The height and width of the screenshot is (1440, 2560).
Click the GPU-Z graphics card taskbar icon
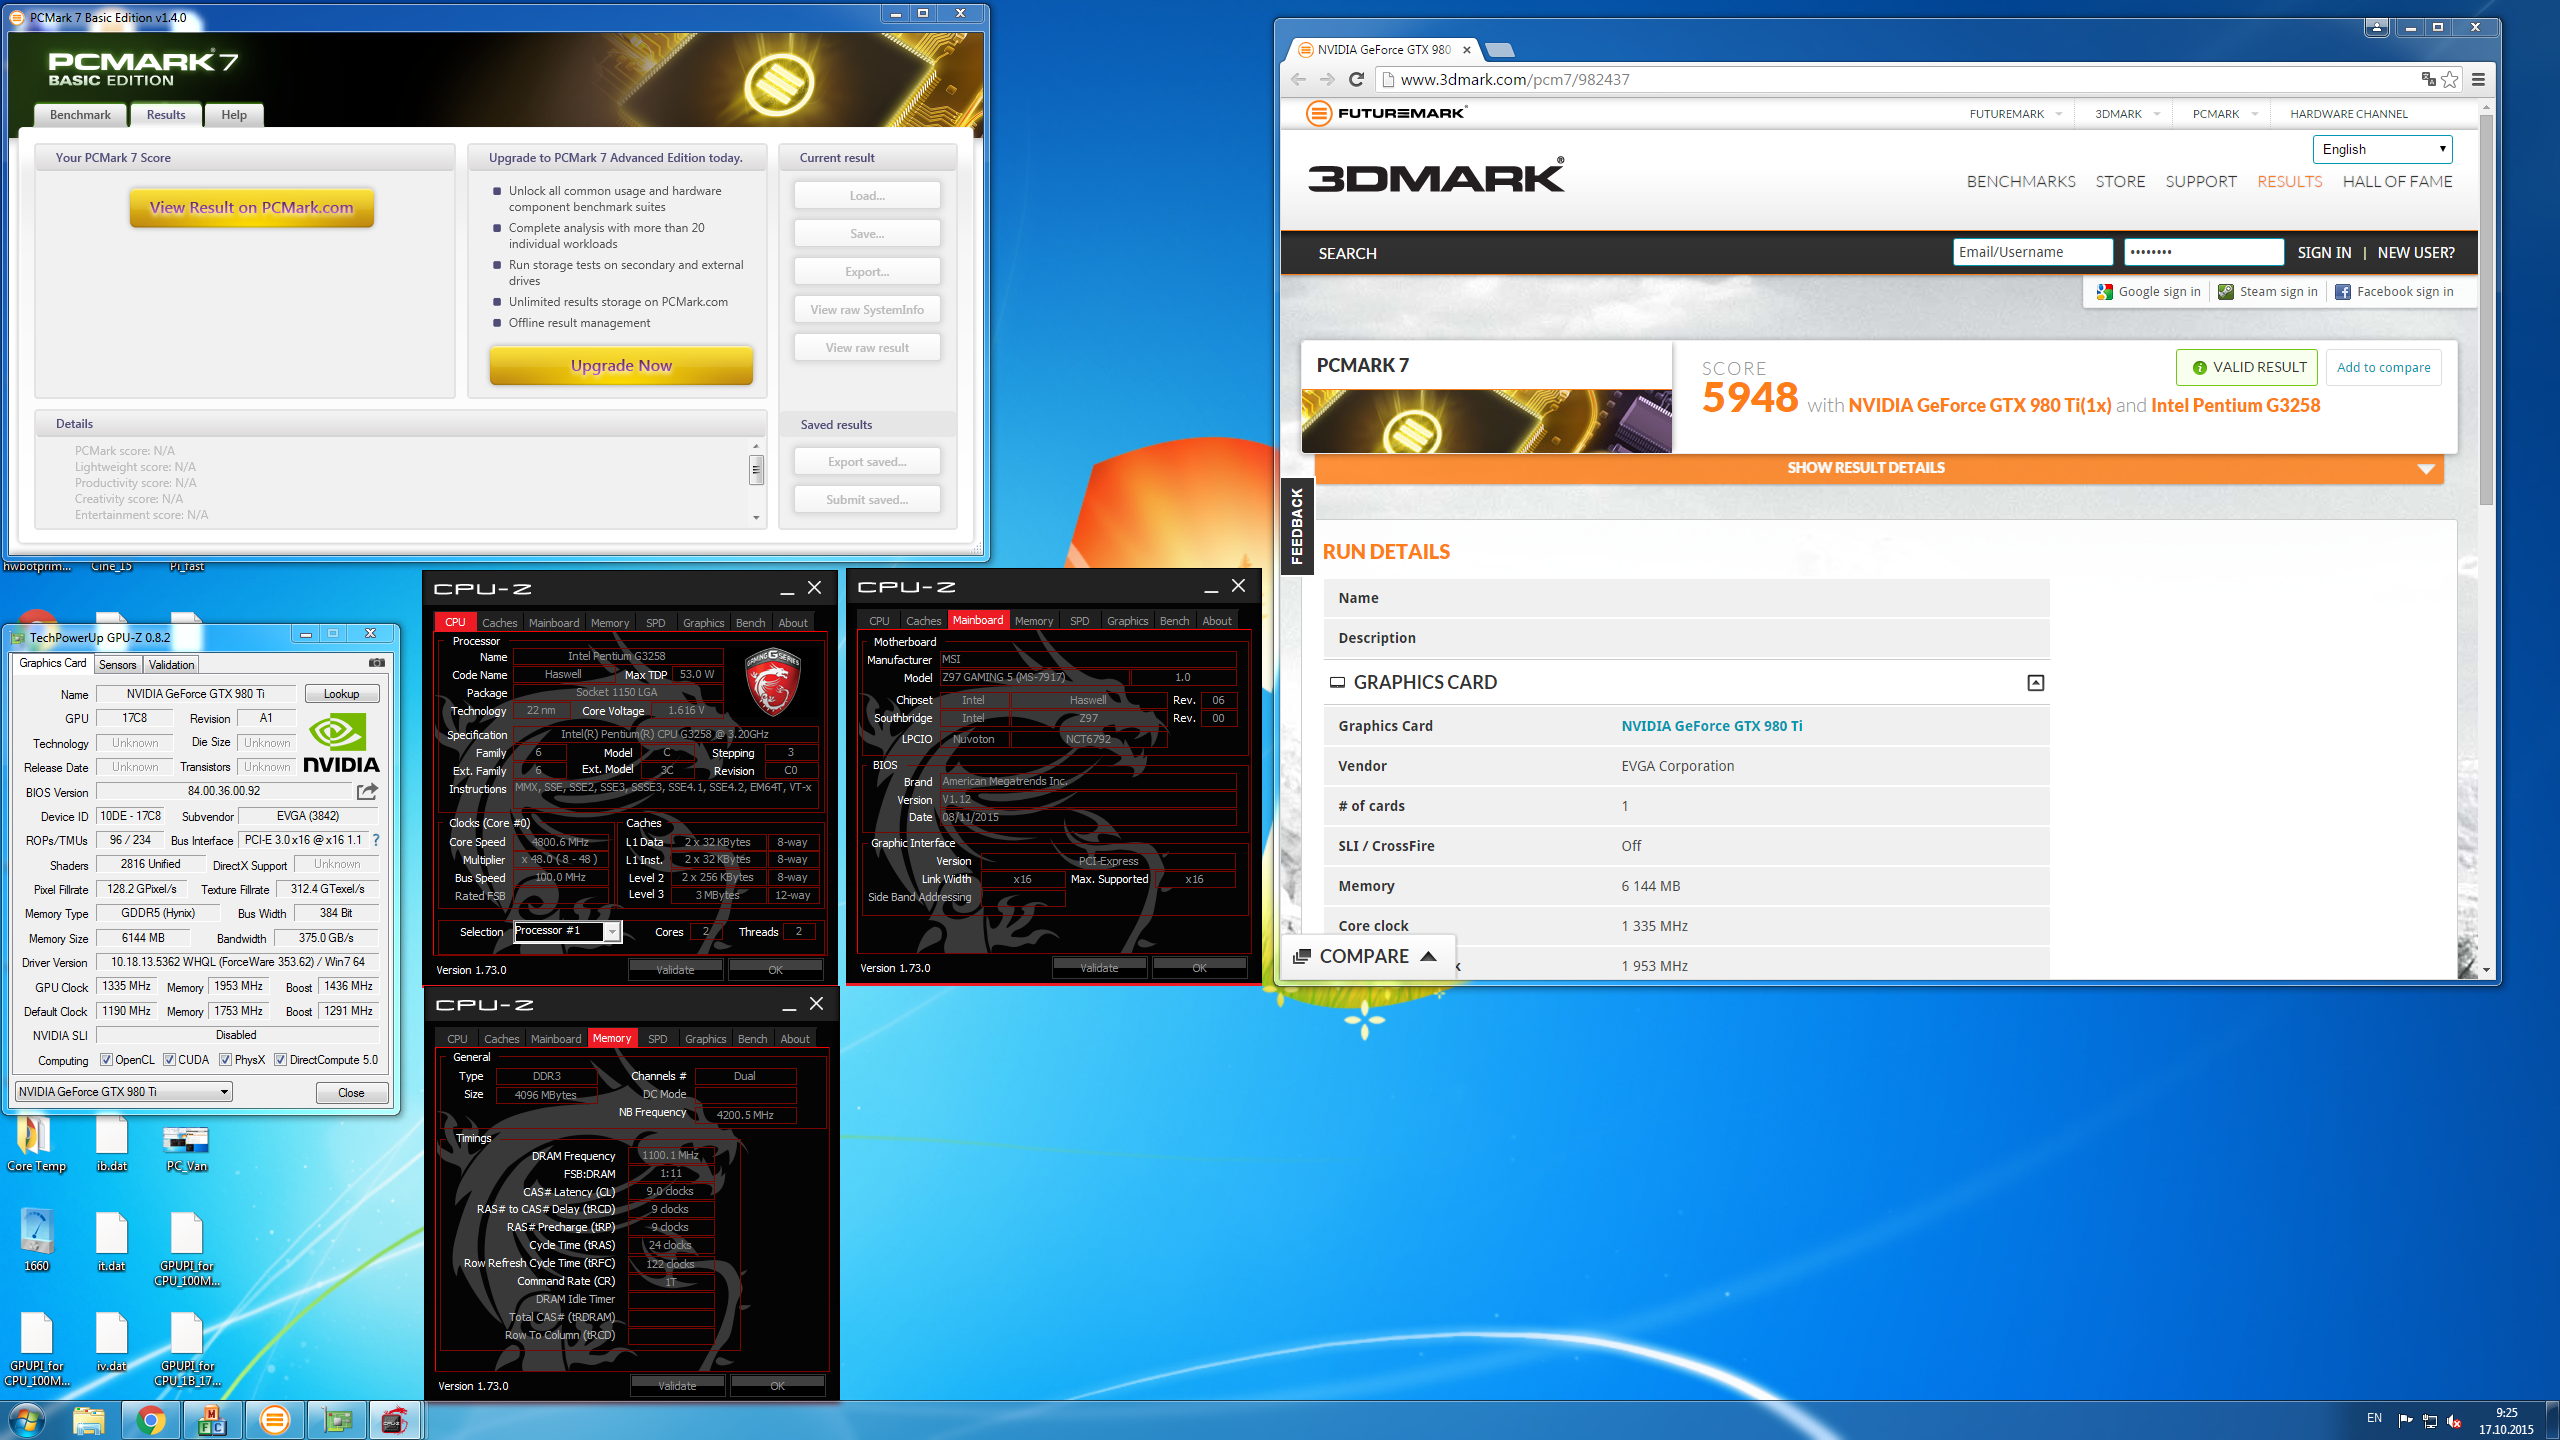337,1420
